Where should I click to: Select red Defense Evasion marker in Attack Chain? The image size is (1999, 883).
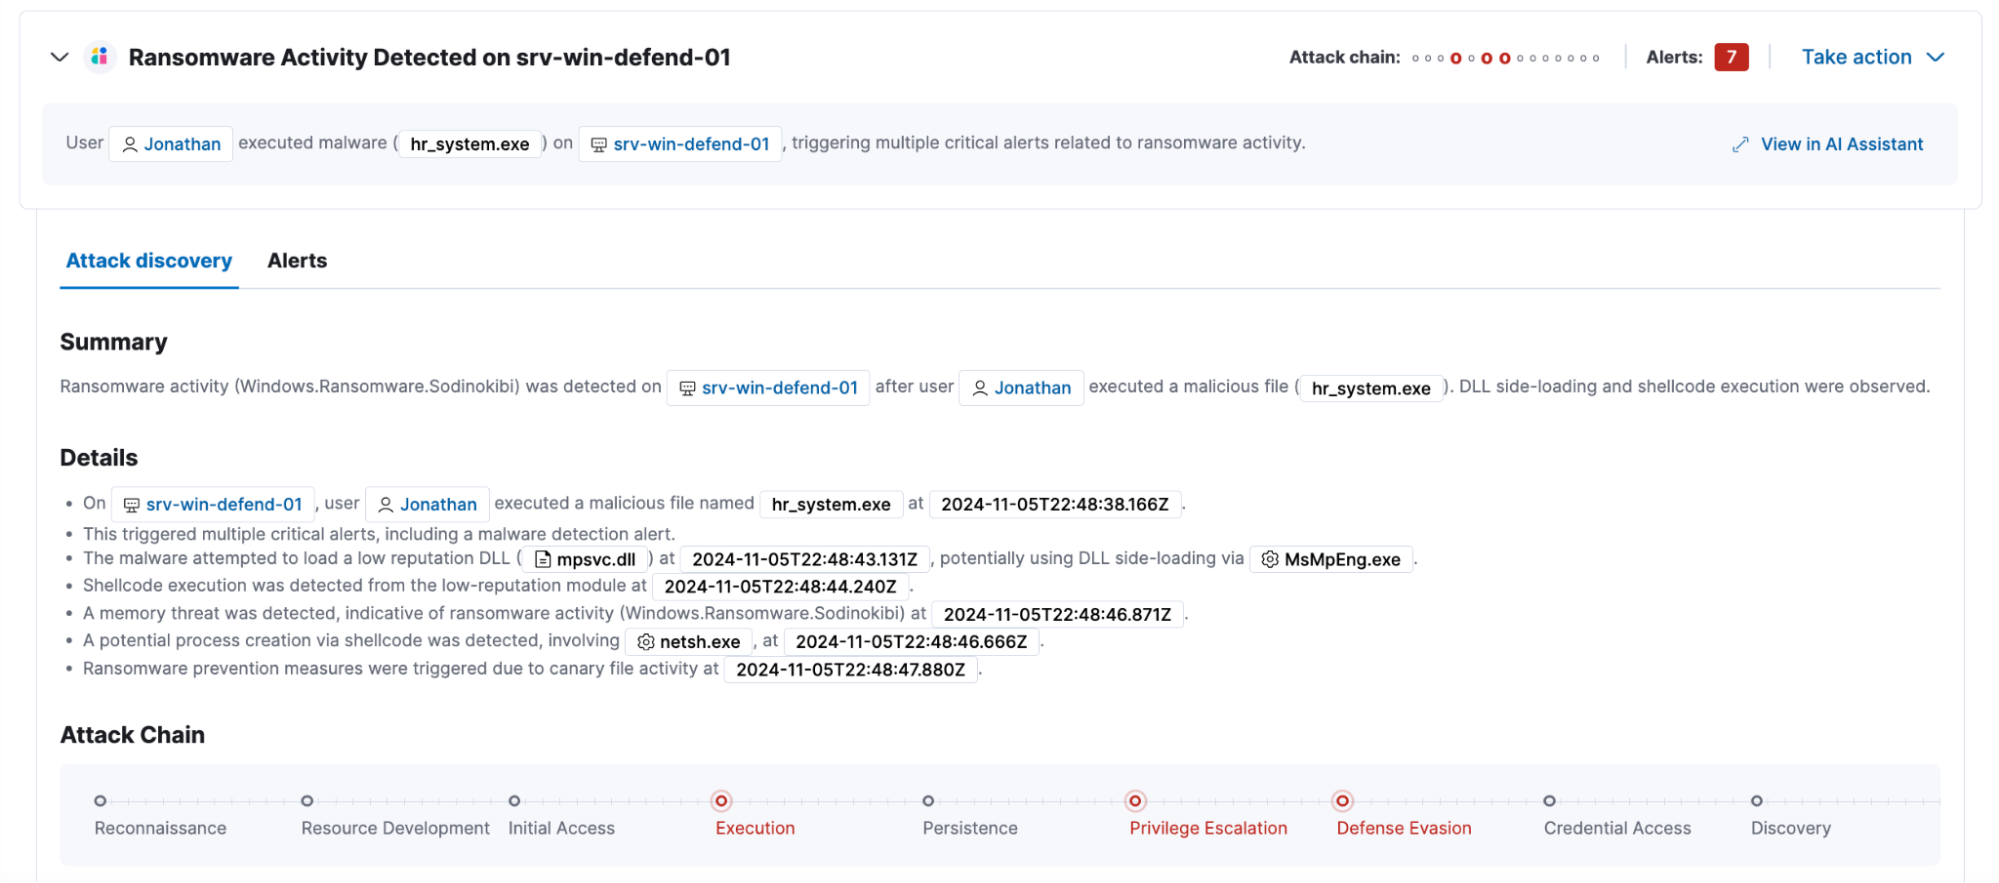click(1343, 801)
